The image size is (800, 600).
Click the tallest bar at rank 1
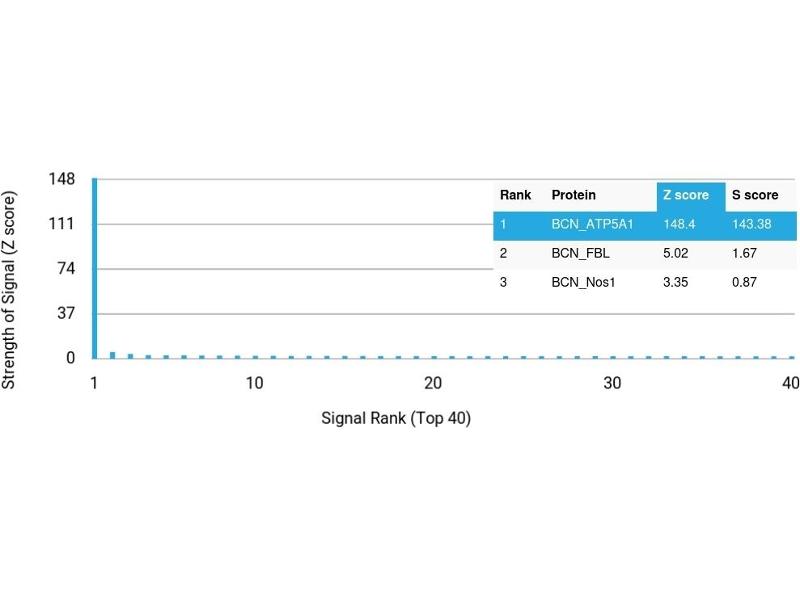[x=95, y=268]
